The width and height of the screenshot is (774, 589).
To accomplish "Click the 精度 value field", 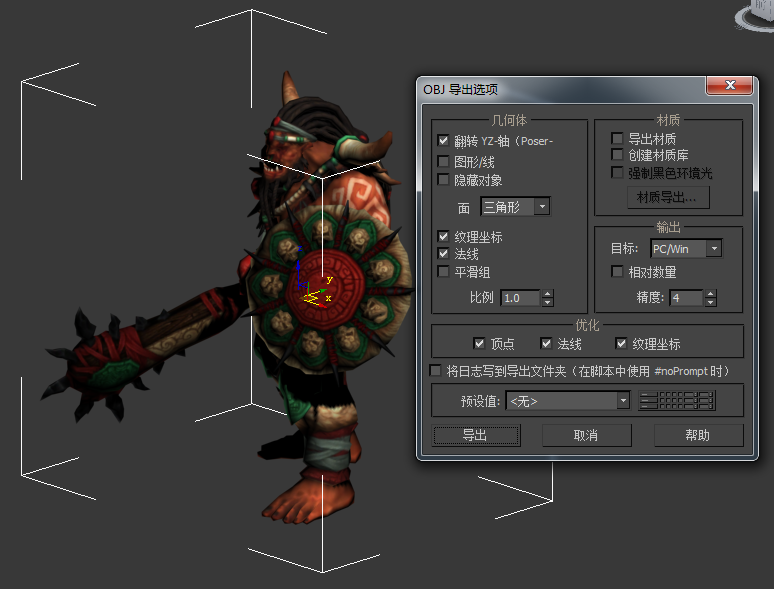I will click(686, 298).
